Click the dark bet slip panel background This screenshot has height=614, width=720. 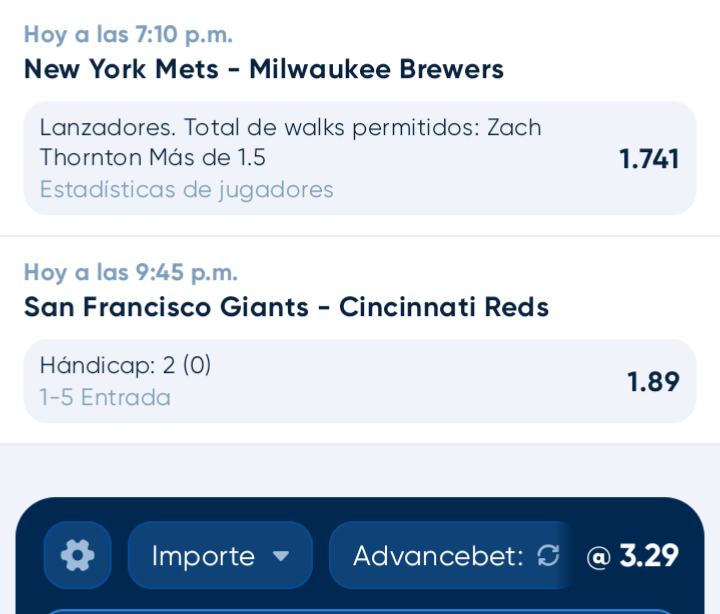point(360,509)
